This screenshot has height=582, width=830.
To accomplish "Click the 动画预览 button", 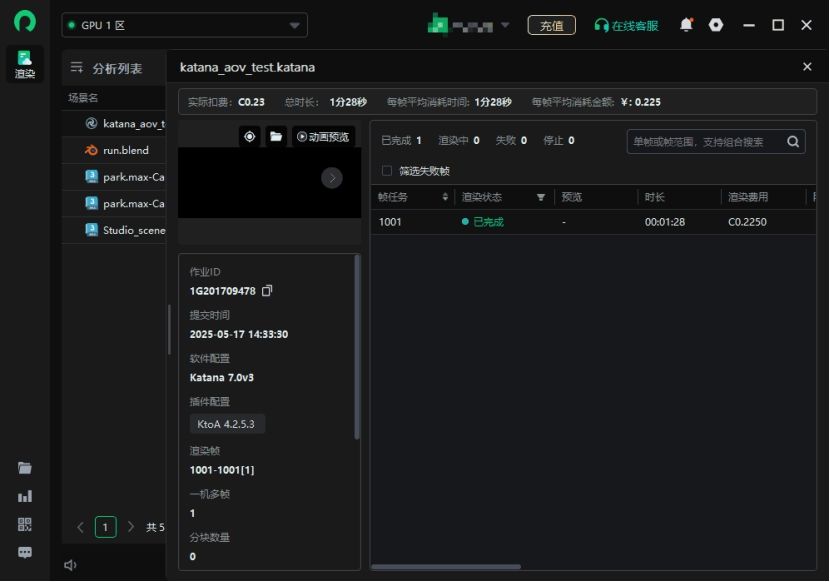I will tap(323, 137).
